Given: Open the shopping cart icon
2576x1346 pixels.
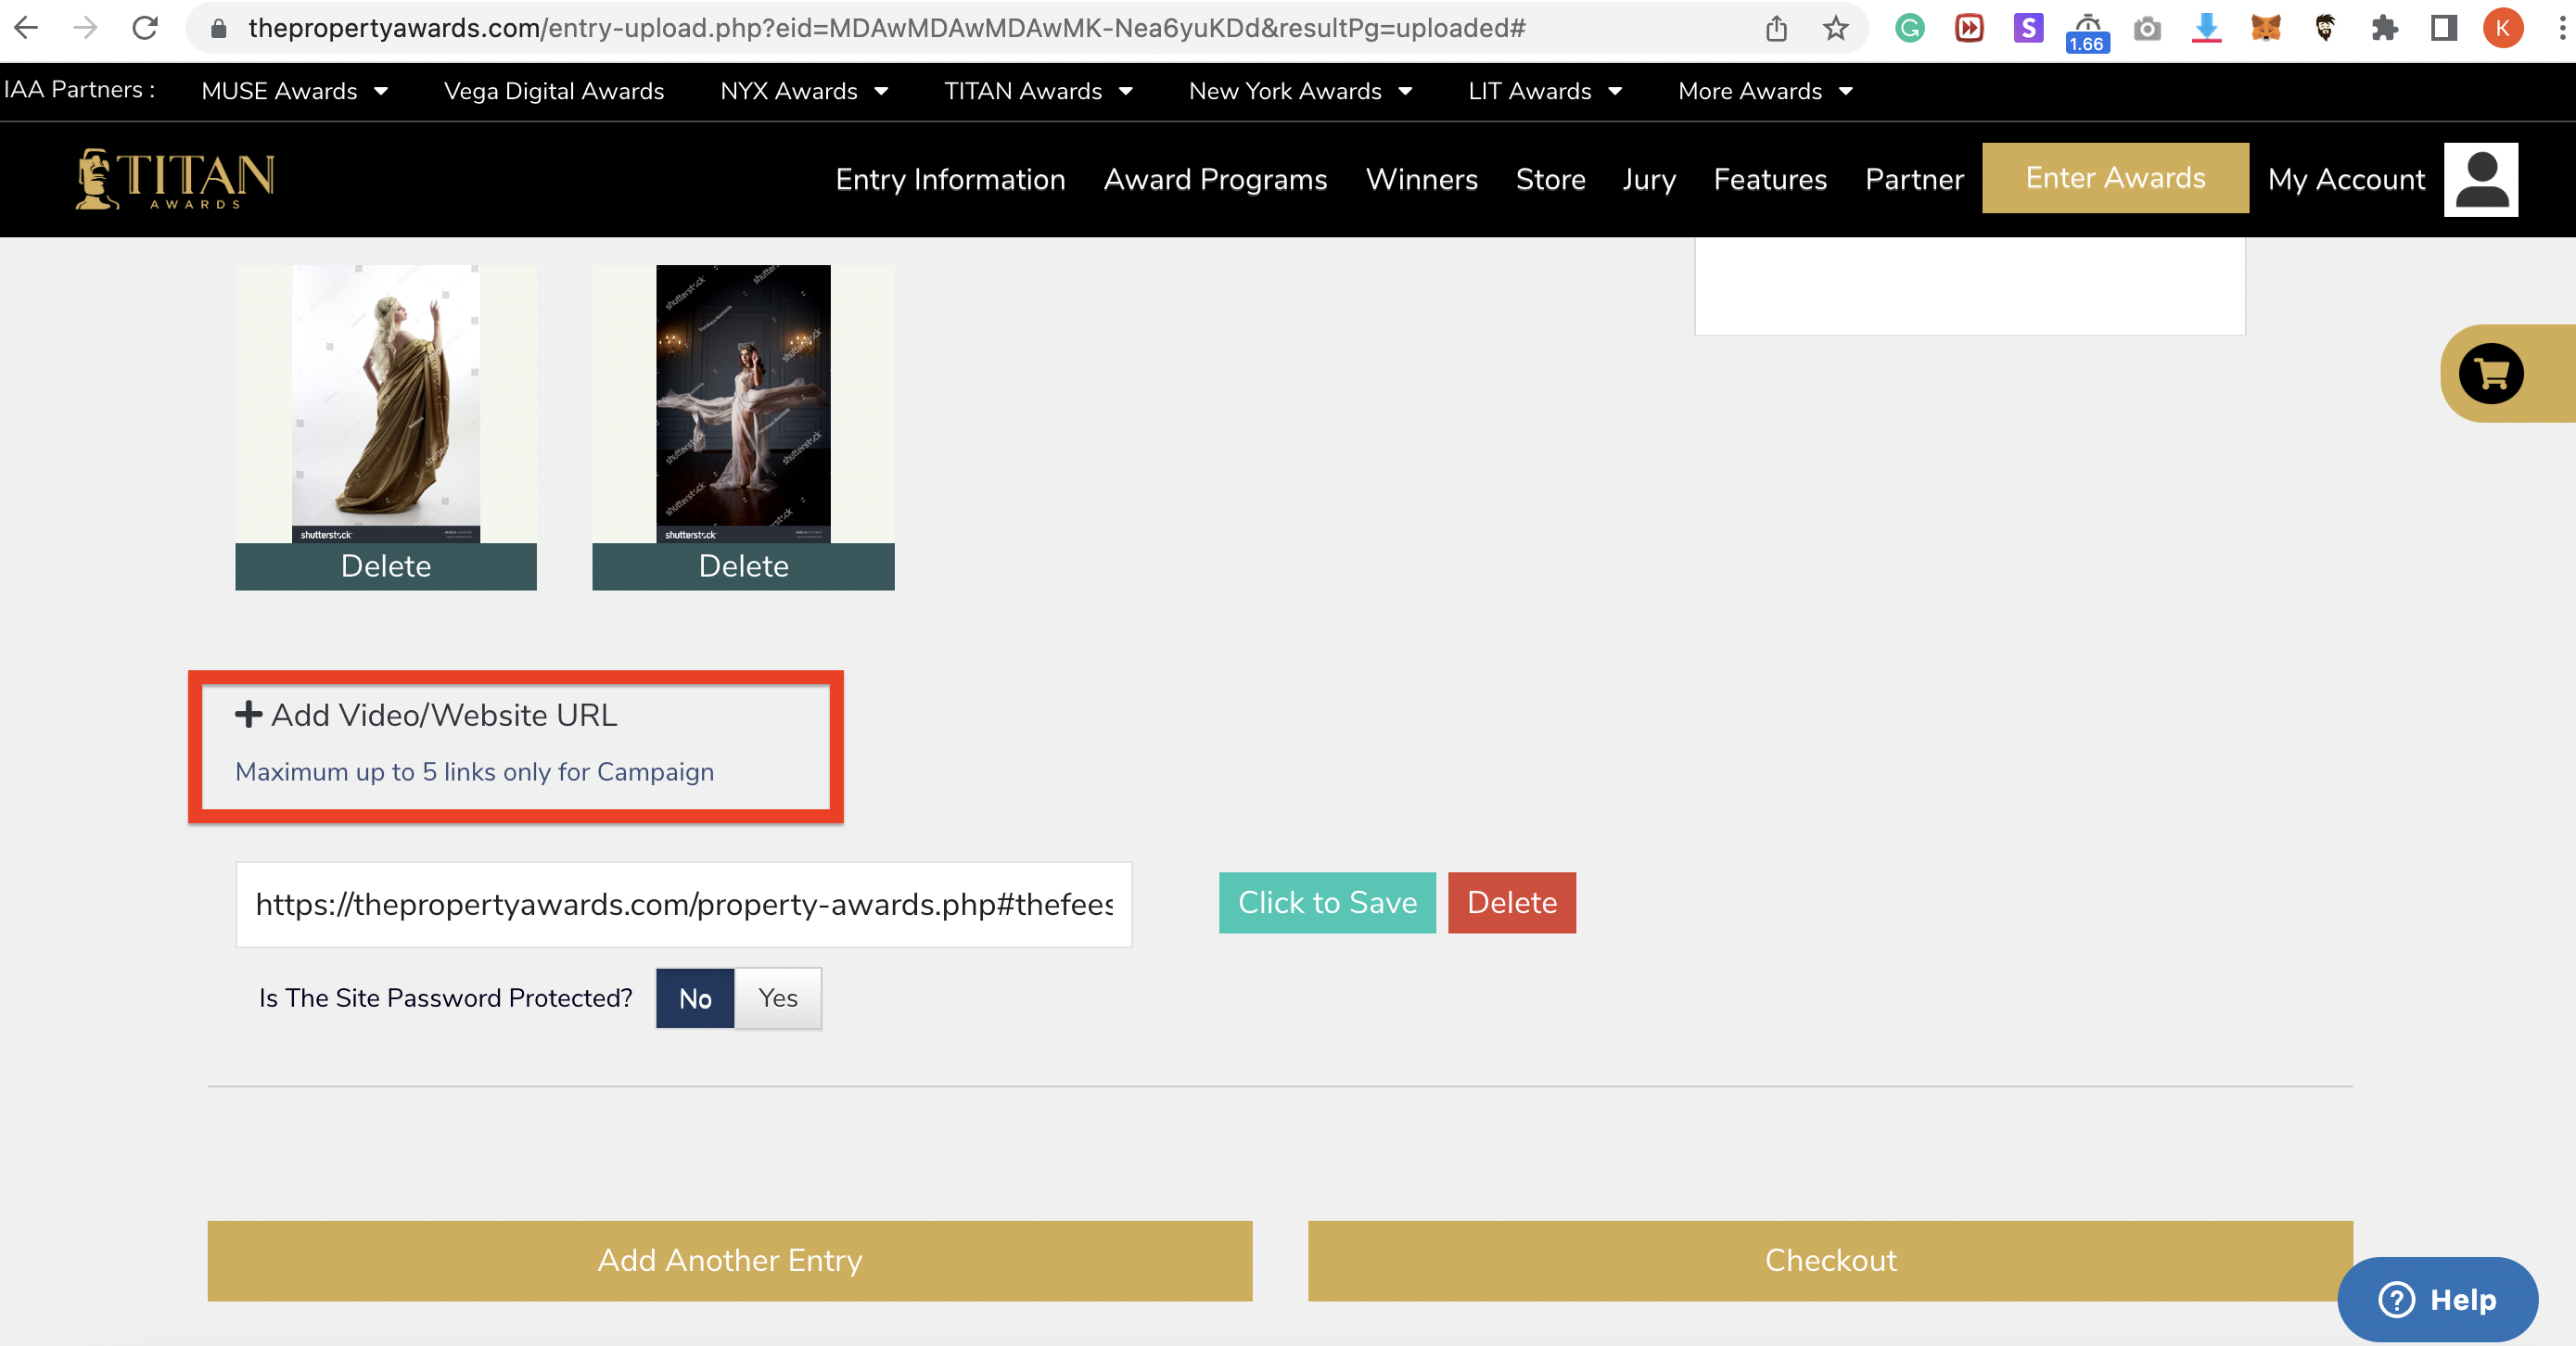Looking at the screenshot, I should [x=2491, y=374].
